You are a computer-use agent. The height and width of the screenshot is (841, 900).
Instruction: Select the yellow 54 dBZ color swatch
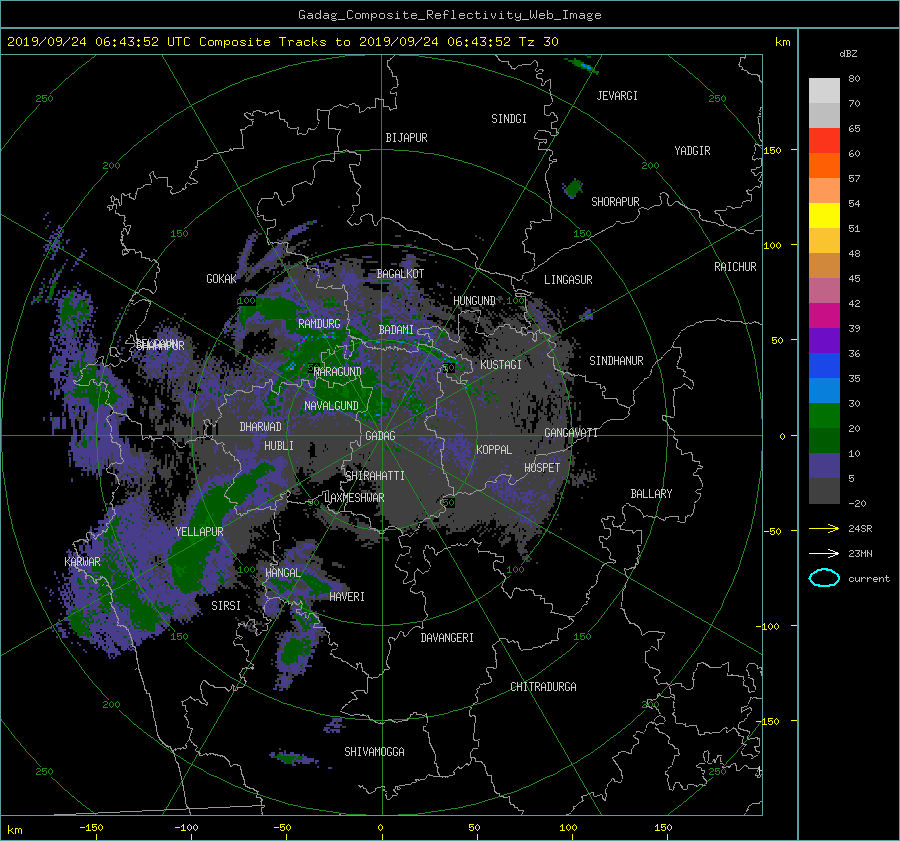[x=824, y=215]
